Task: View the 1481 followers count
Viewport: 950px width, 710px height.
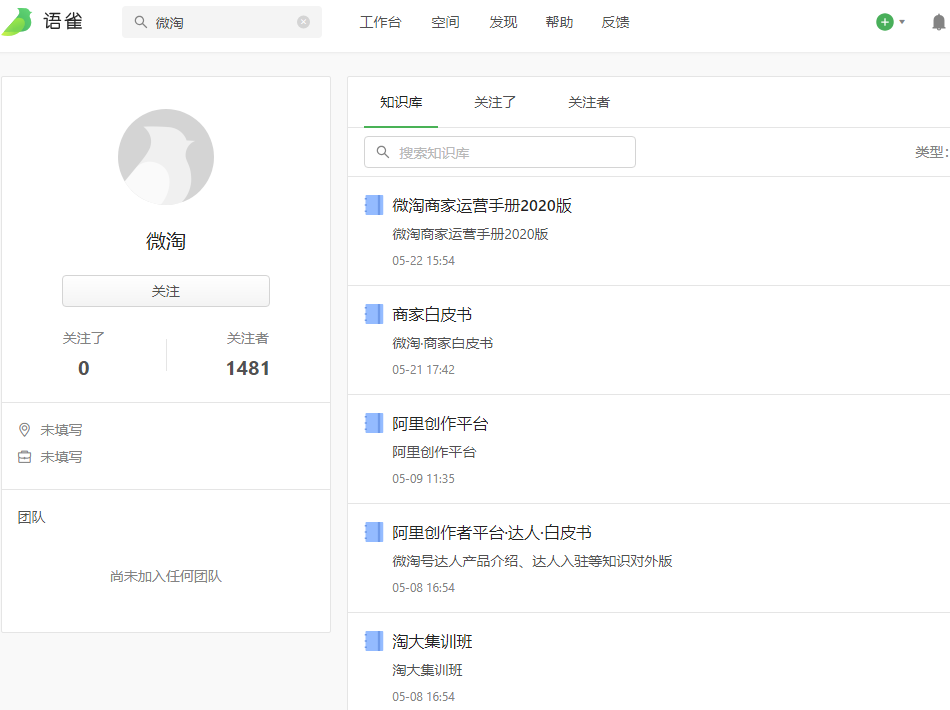Action: [x=248, y=368]
